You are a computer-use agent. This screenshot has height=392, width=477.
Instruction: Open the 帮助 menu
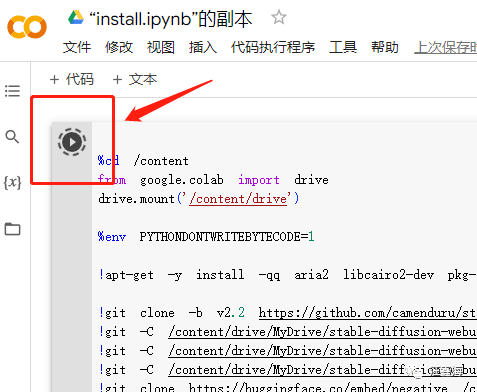click(385, 47)
